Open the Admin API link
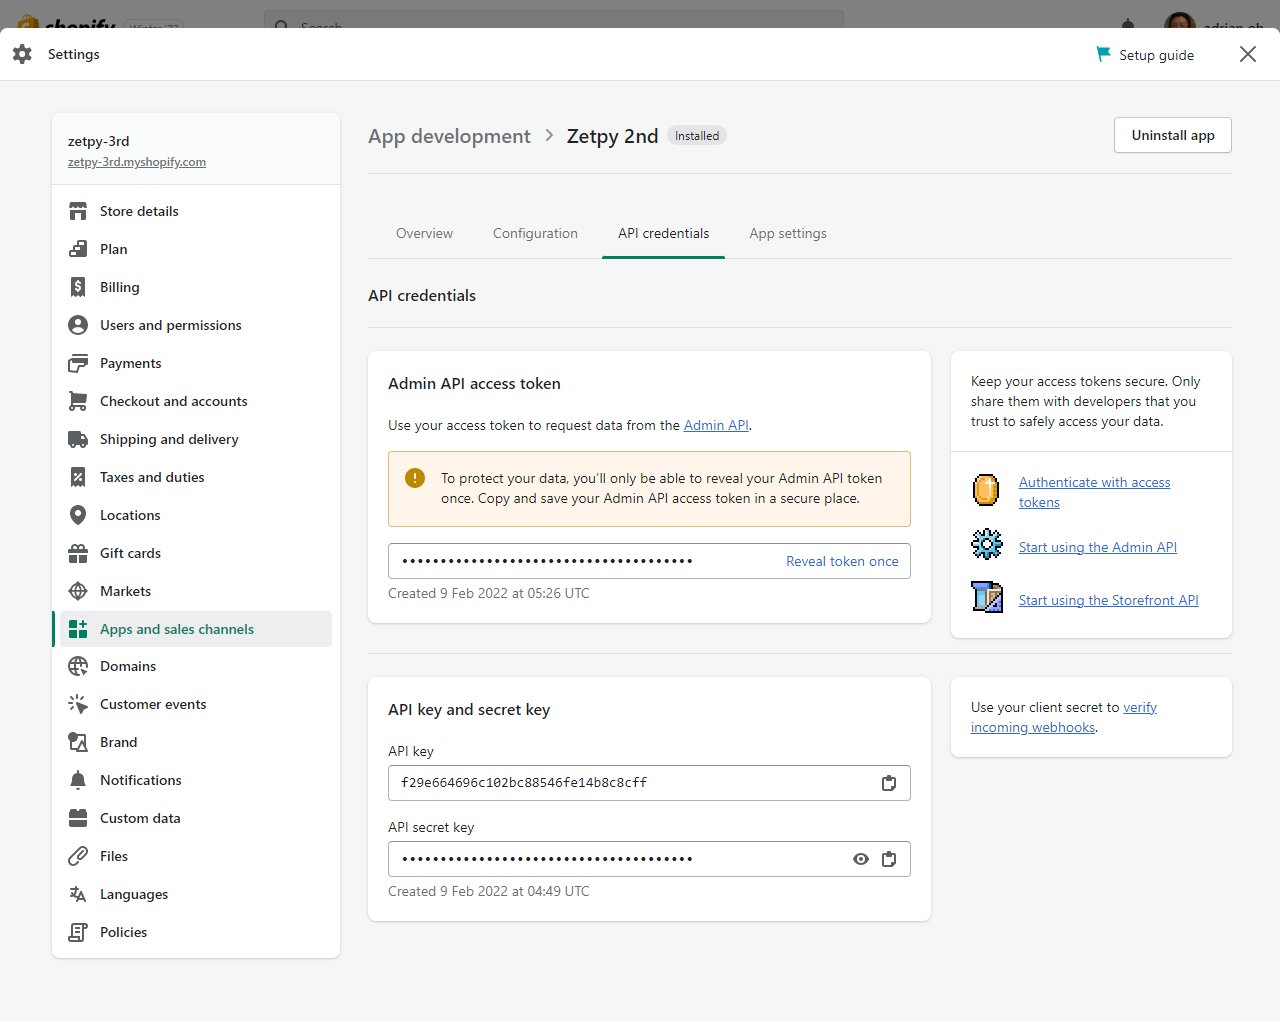The image size is (1280, 1022). (x=716, y=425)
